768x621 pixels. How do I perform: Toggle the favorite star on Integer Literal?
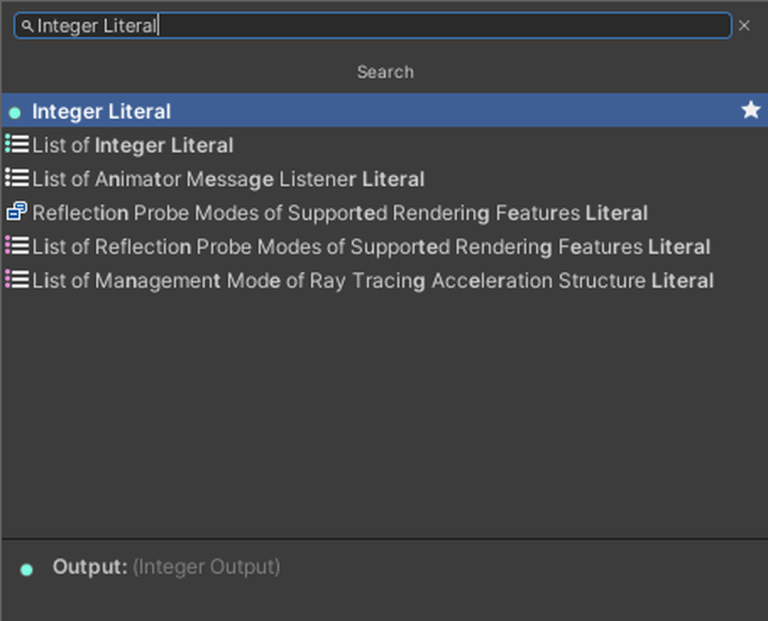pyautogui.click(x=750, y=110)
